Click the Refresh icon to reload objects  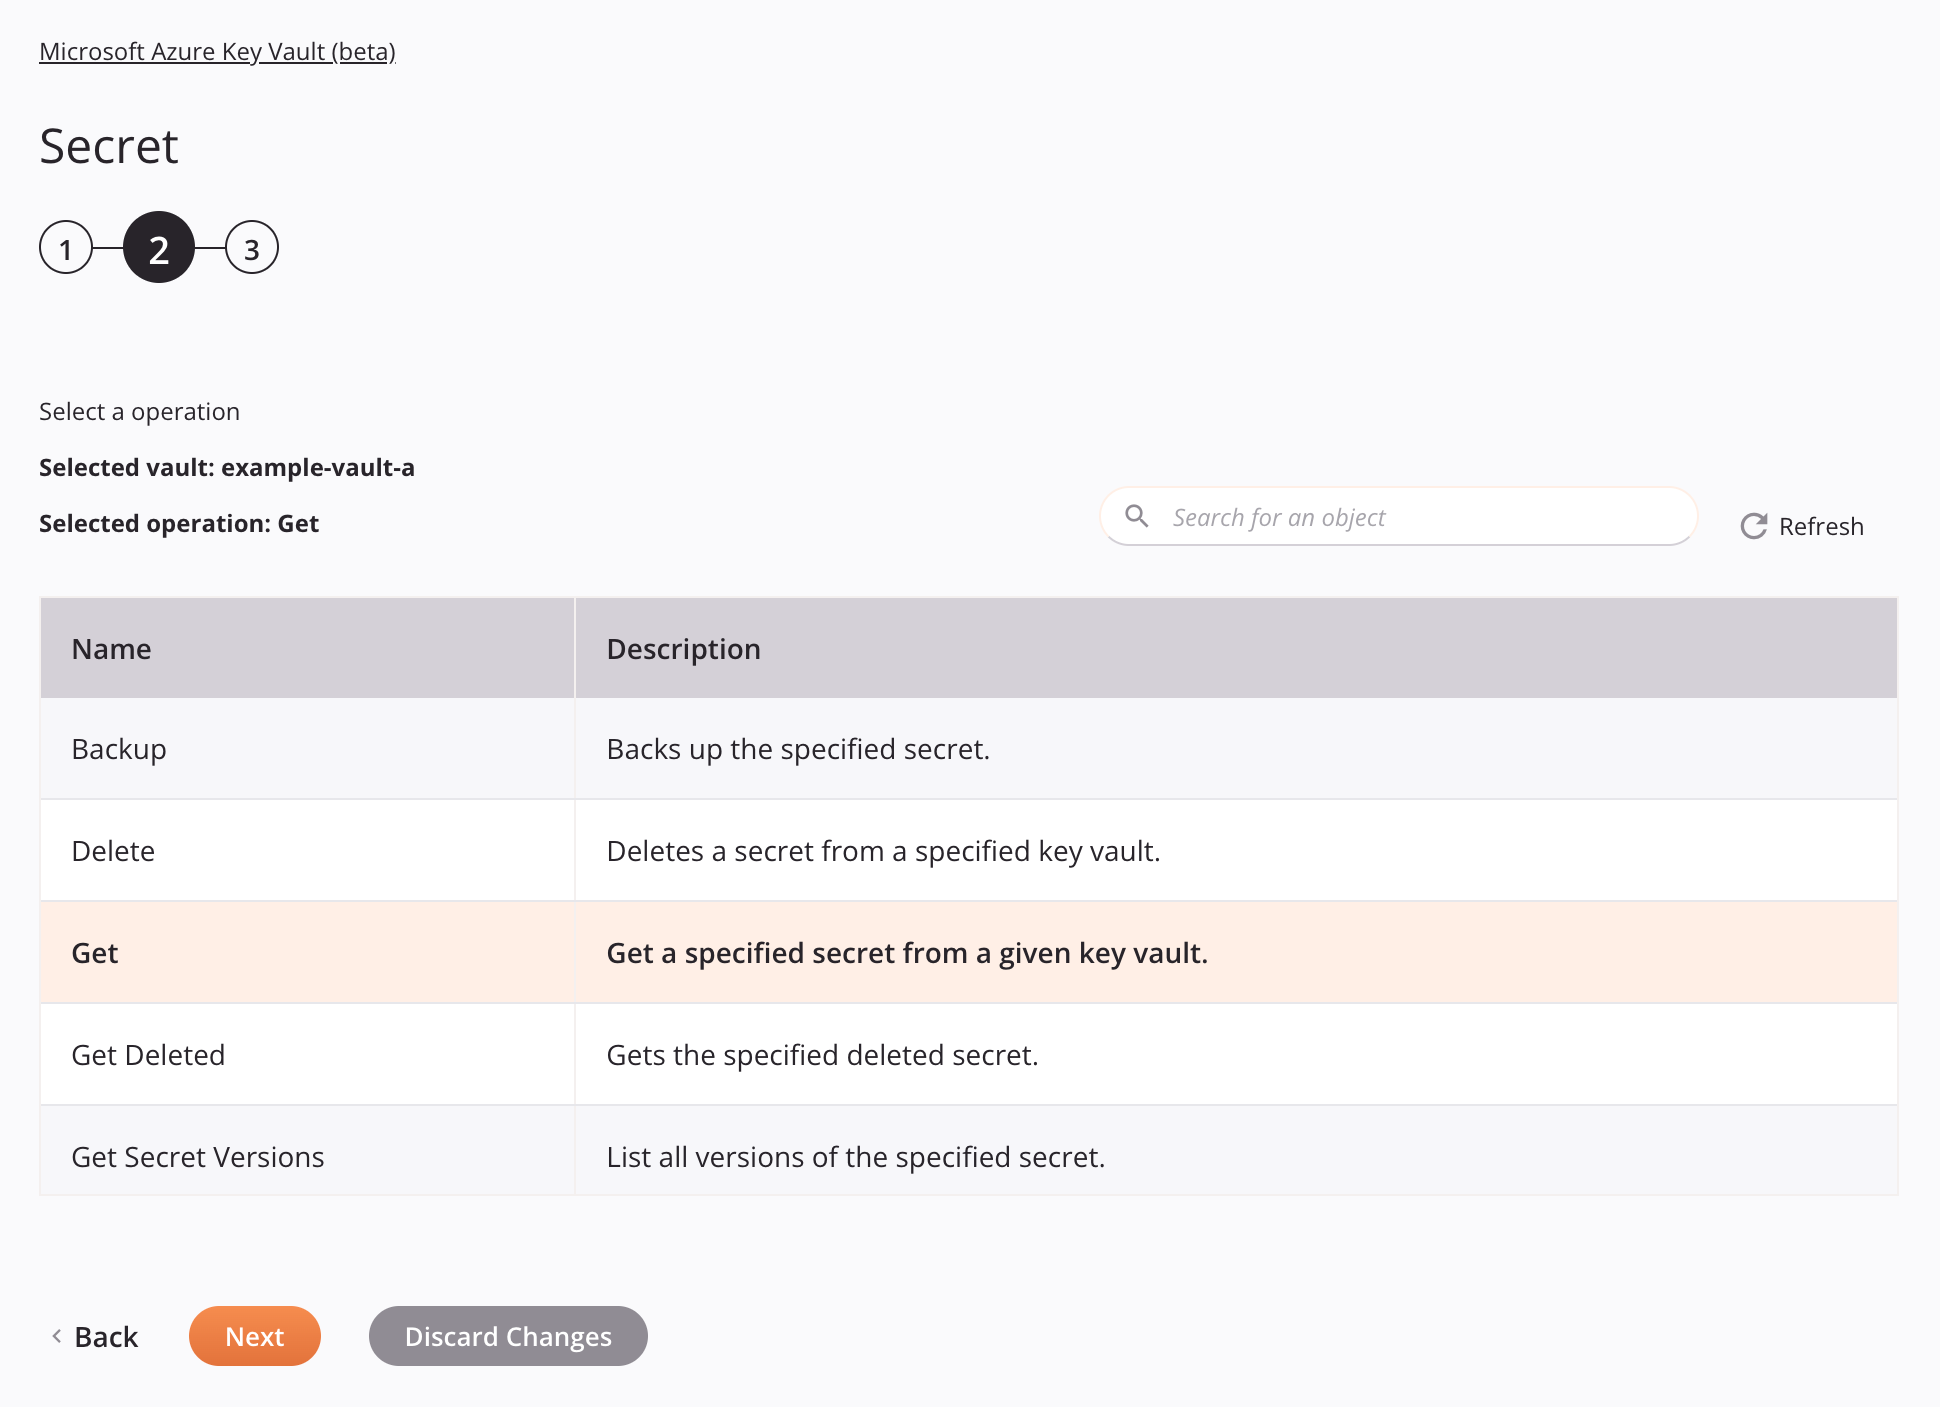(1752, 524)
